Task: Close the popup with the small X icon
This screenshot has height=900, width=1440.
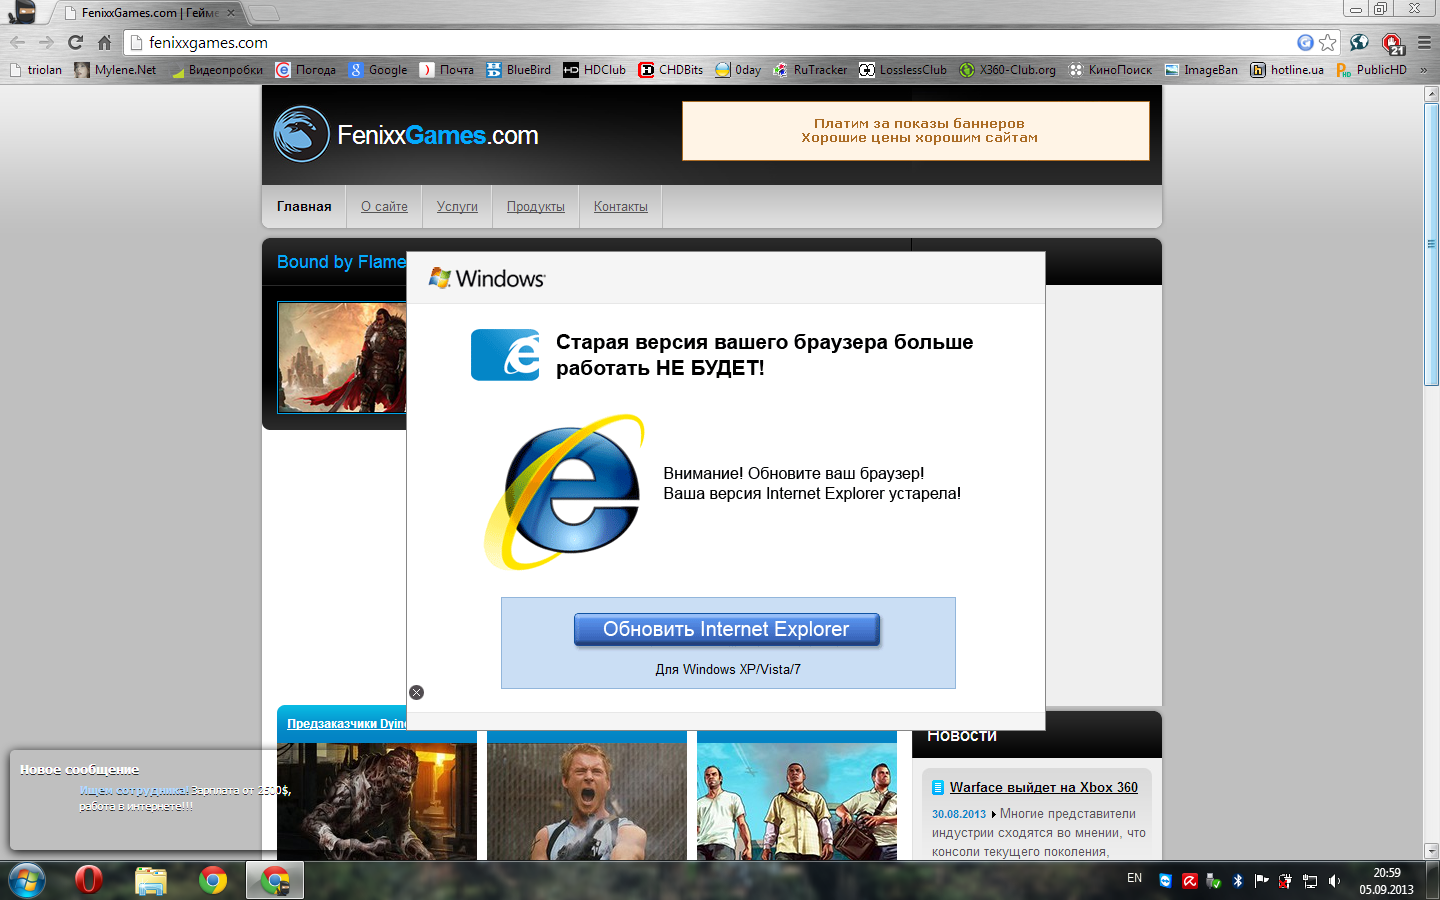Action: click(417, 692)
